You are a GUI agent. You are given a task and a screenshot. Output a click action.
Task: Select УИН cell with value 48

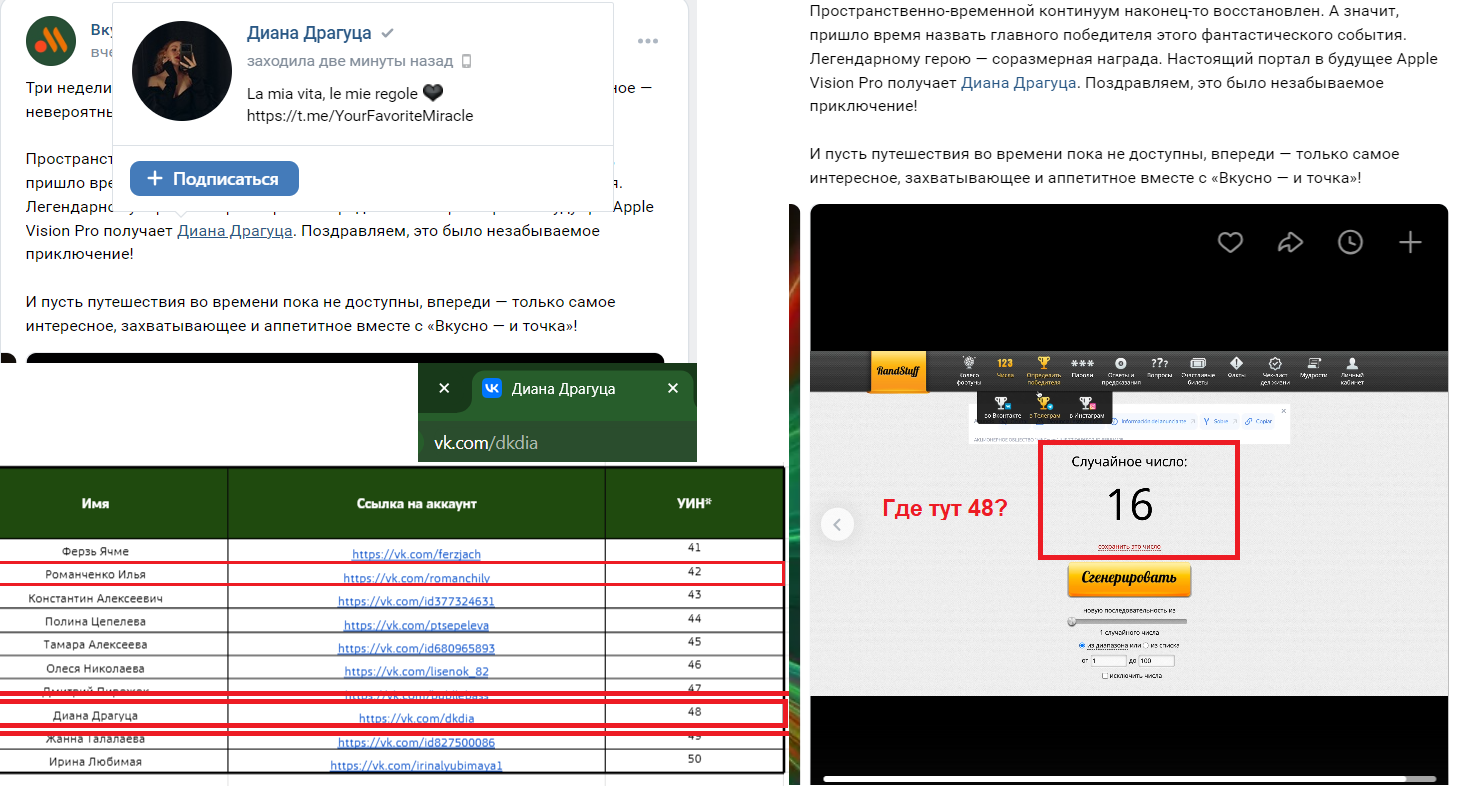[x=694, y=712]
